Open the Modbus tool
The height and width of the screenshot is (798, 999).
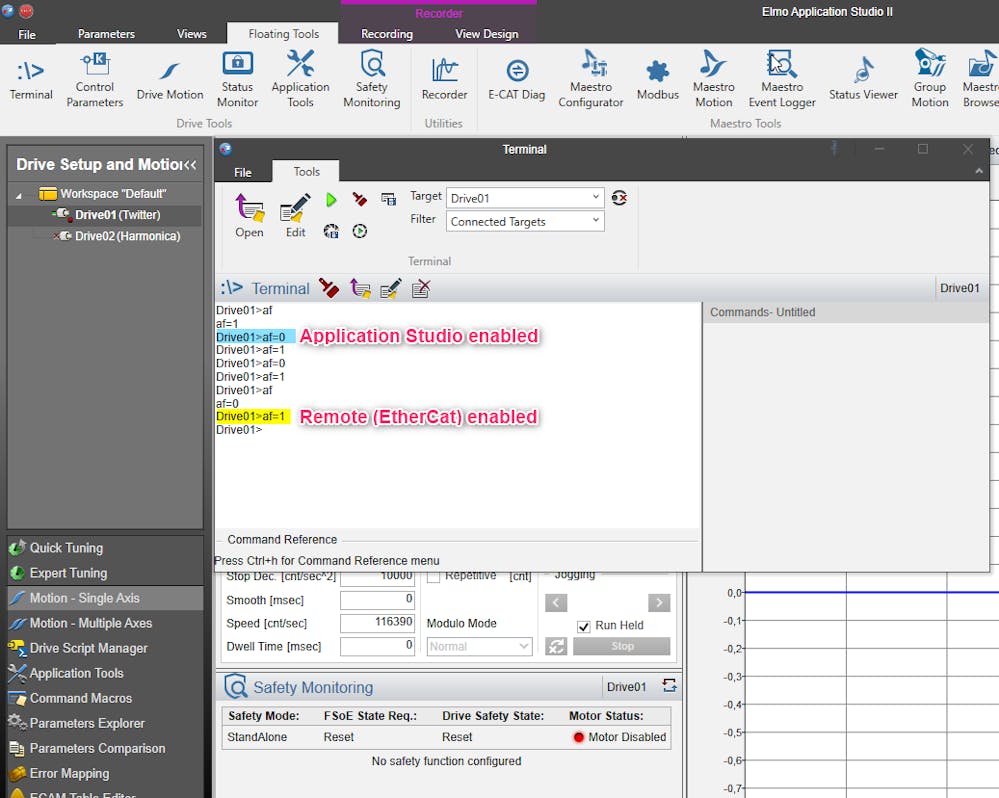(x=658, y=80)
